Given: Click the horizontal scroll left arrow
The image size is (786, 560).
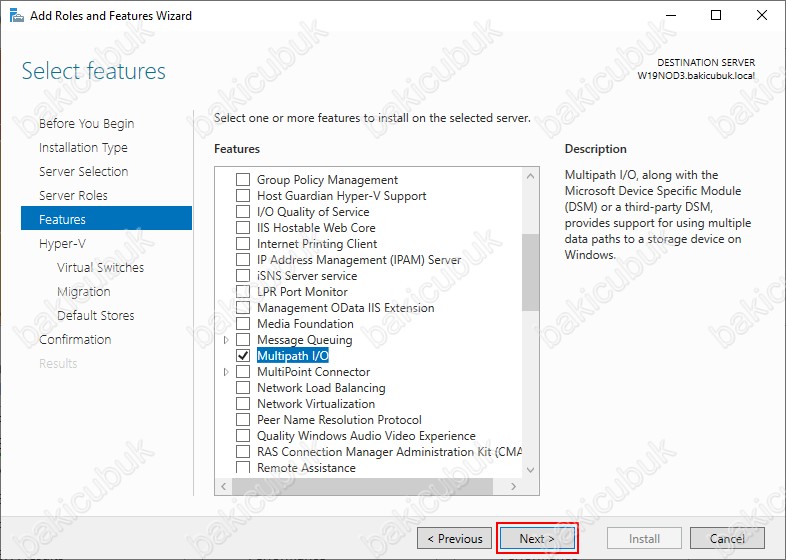Looking at the screenshot, I should click(x=224, y=486).
